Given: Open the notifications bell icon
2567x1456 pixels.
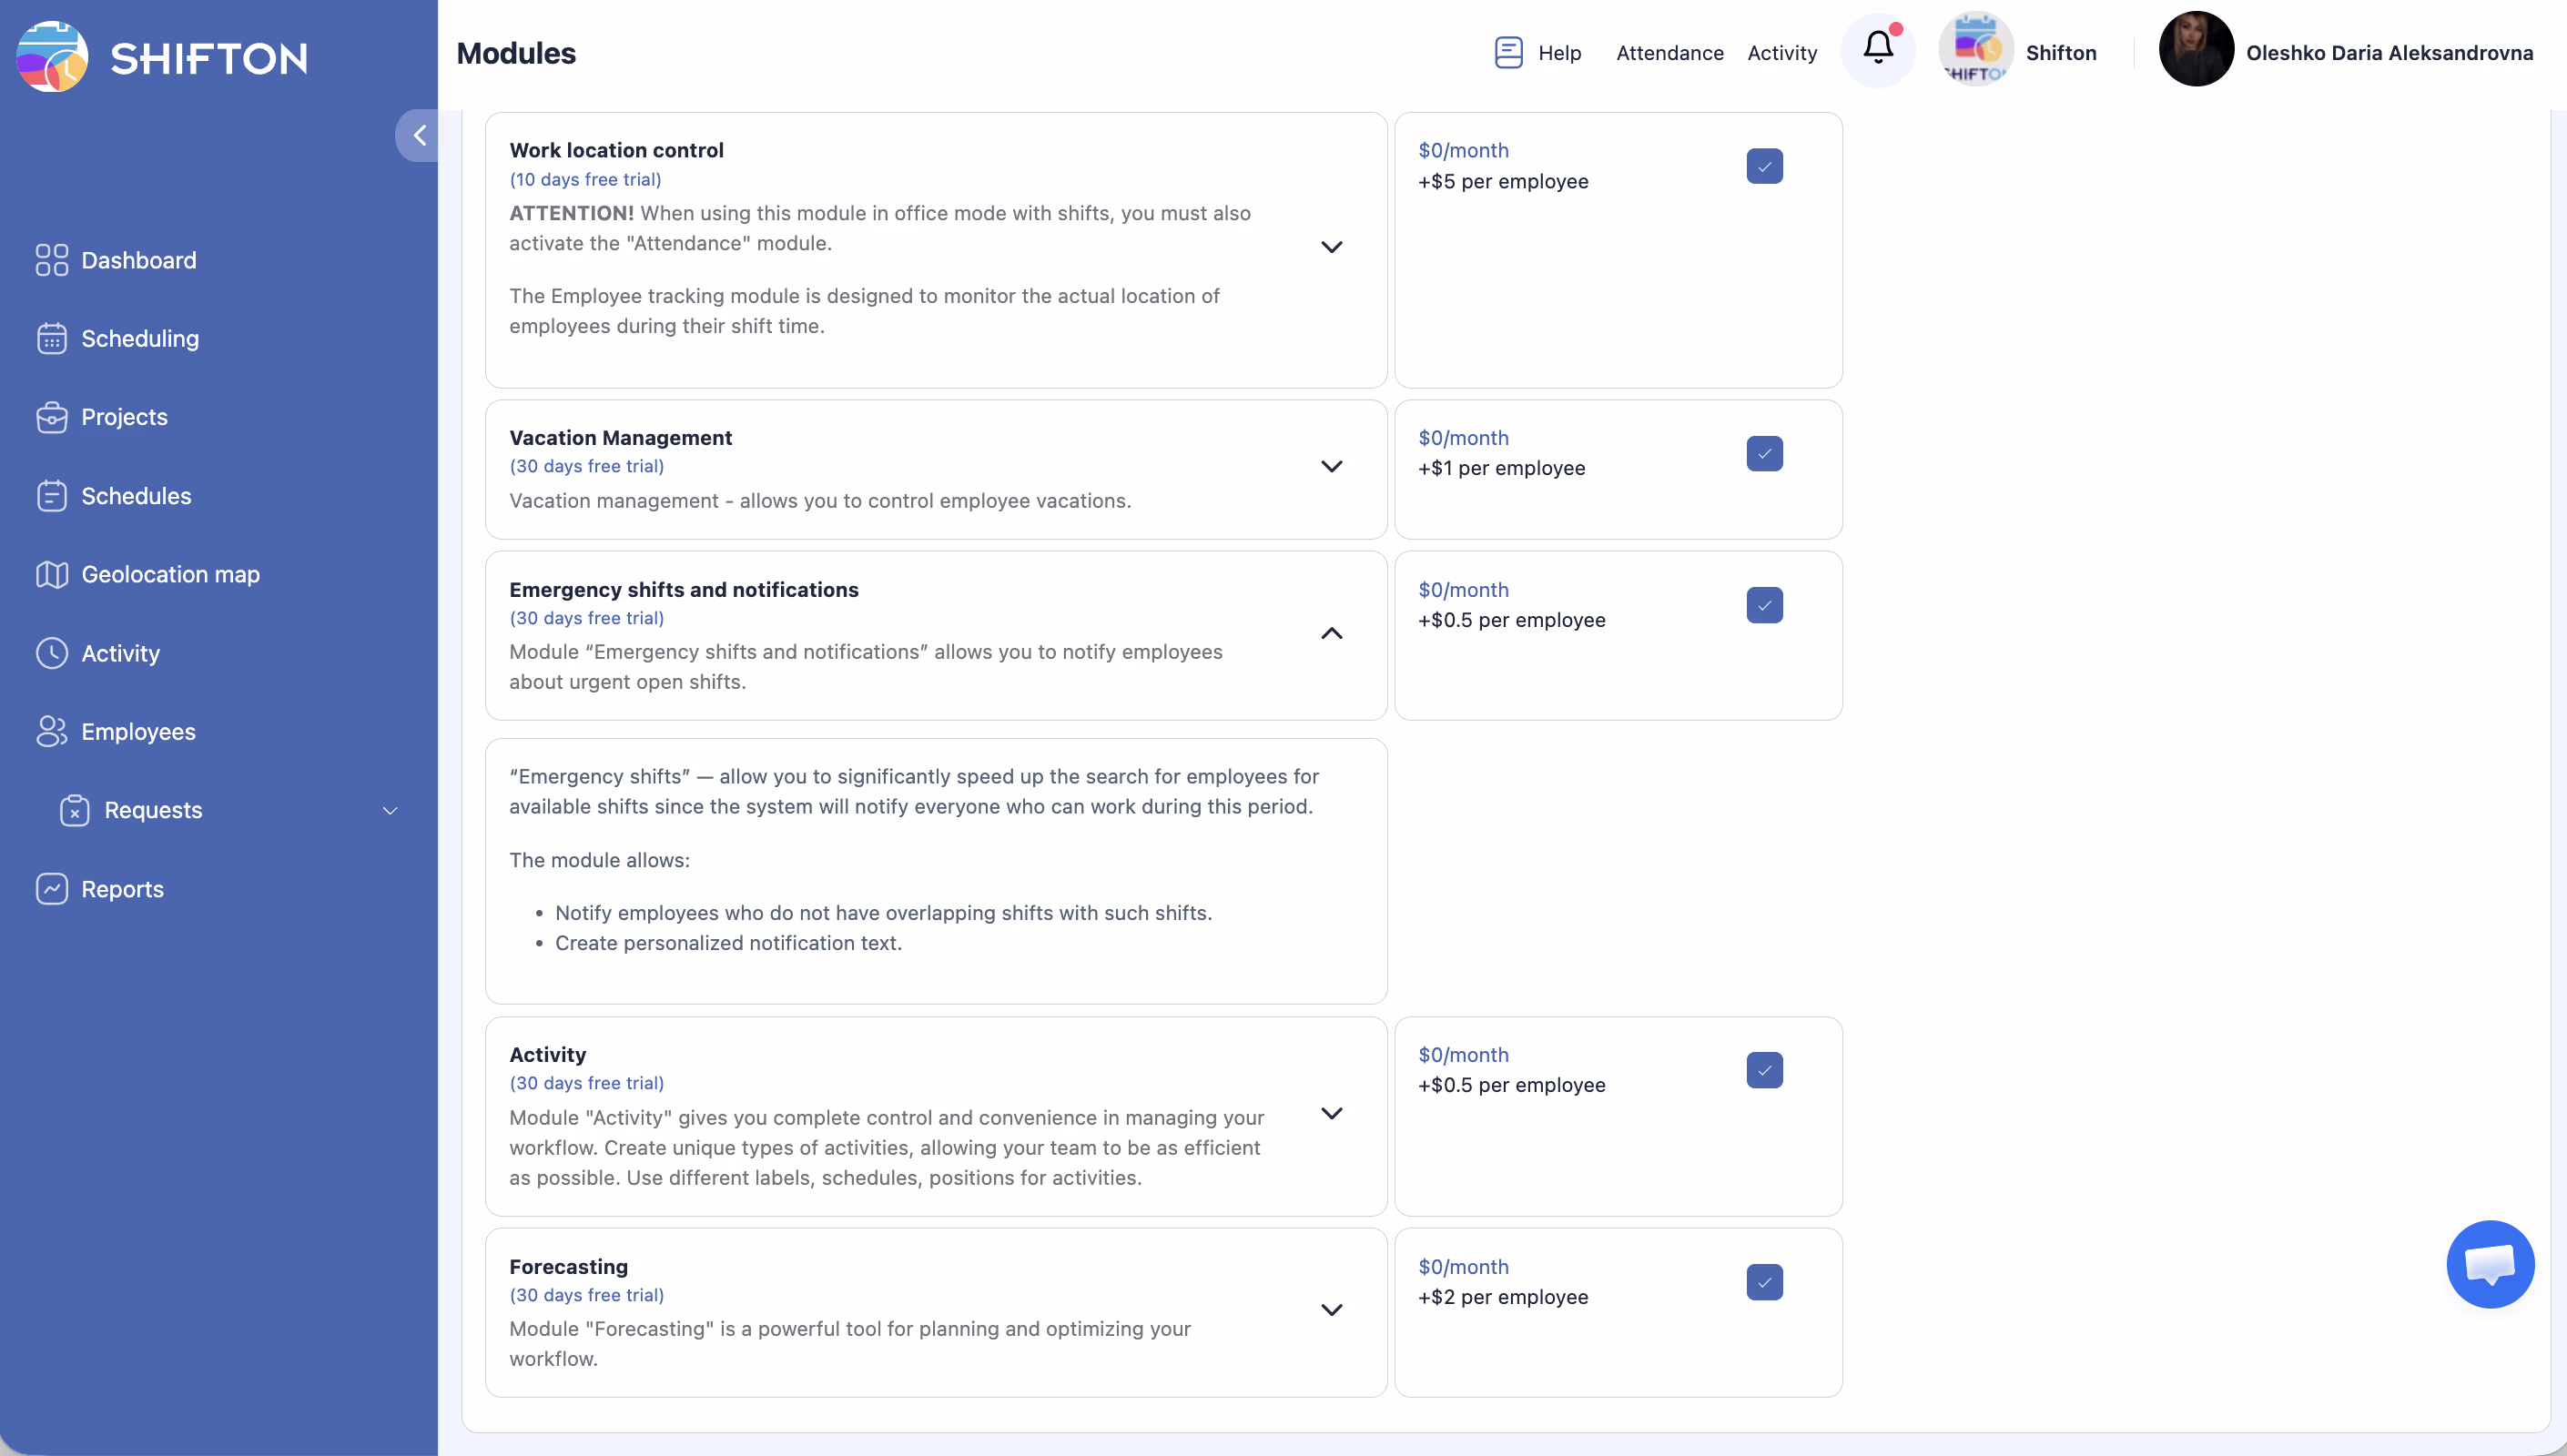Looking at the screenshot, I should (1877, 50).
